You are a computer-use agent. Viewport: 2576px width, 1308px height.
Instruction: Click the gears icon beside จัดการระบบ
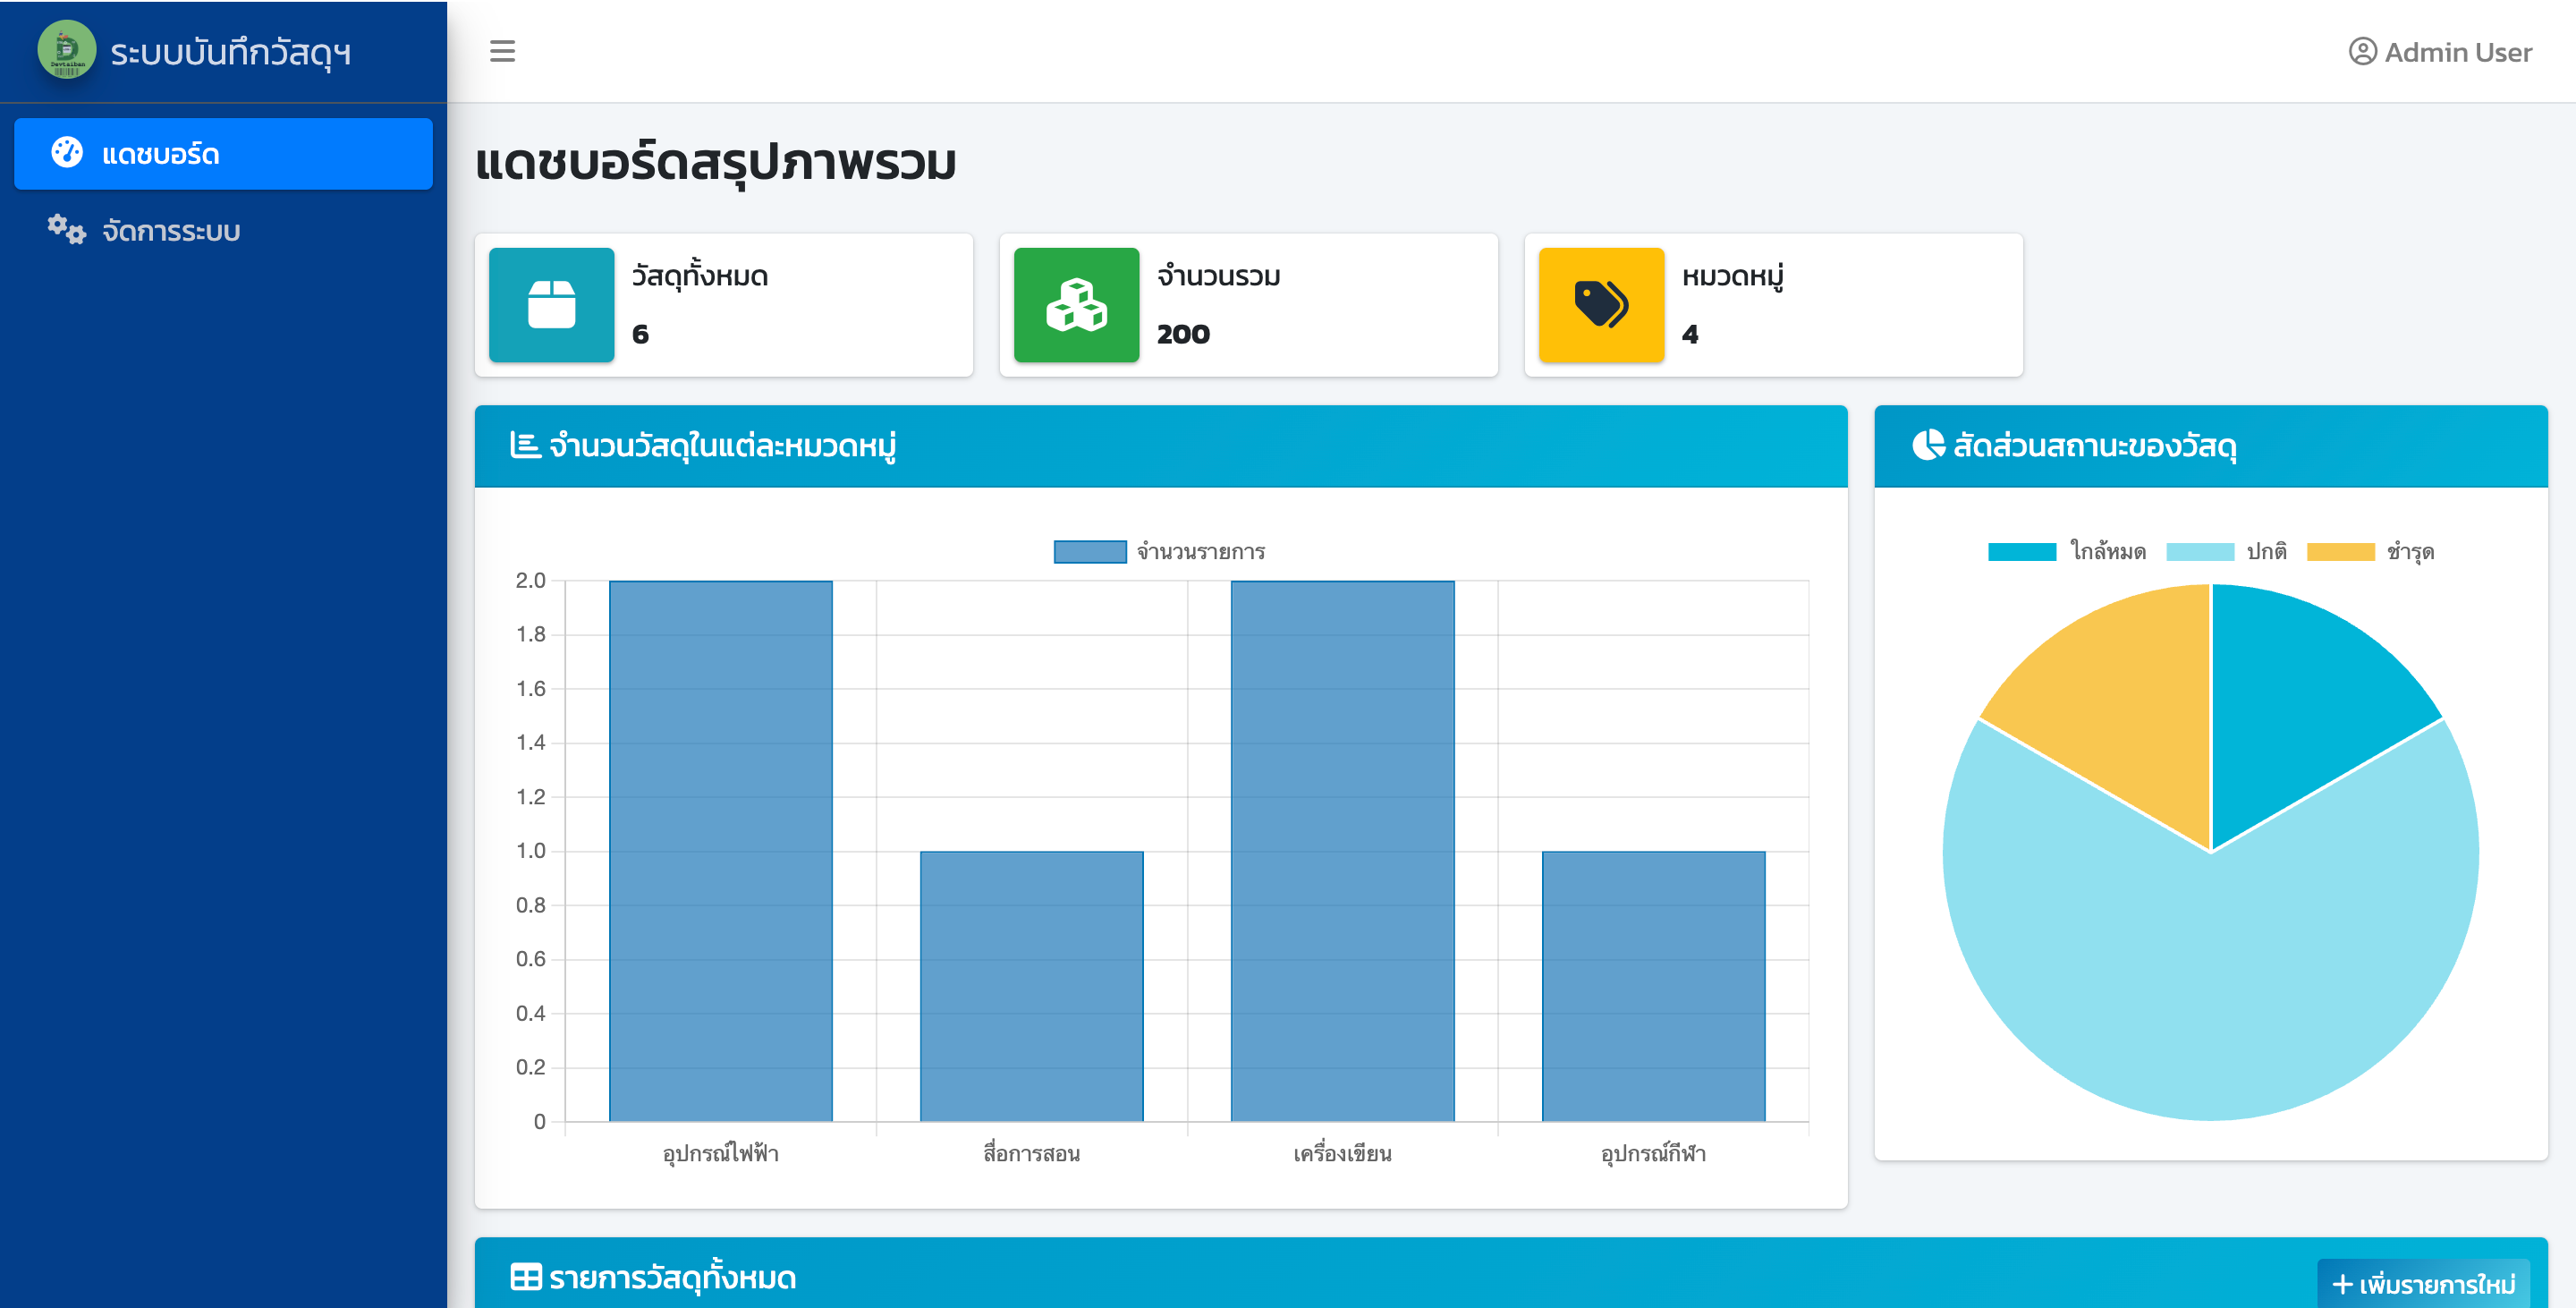click(66, 229)
